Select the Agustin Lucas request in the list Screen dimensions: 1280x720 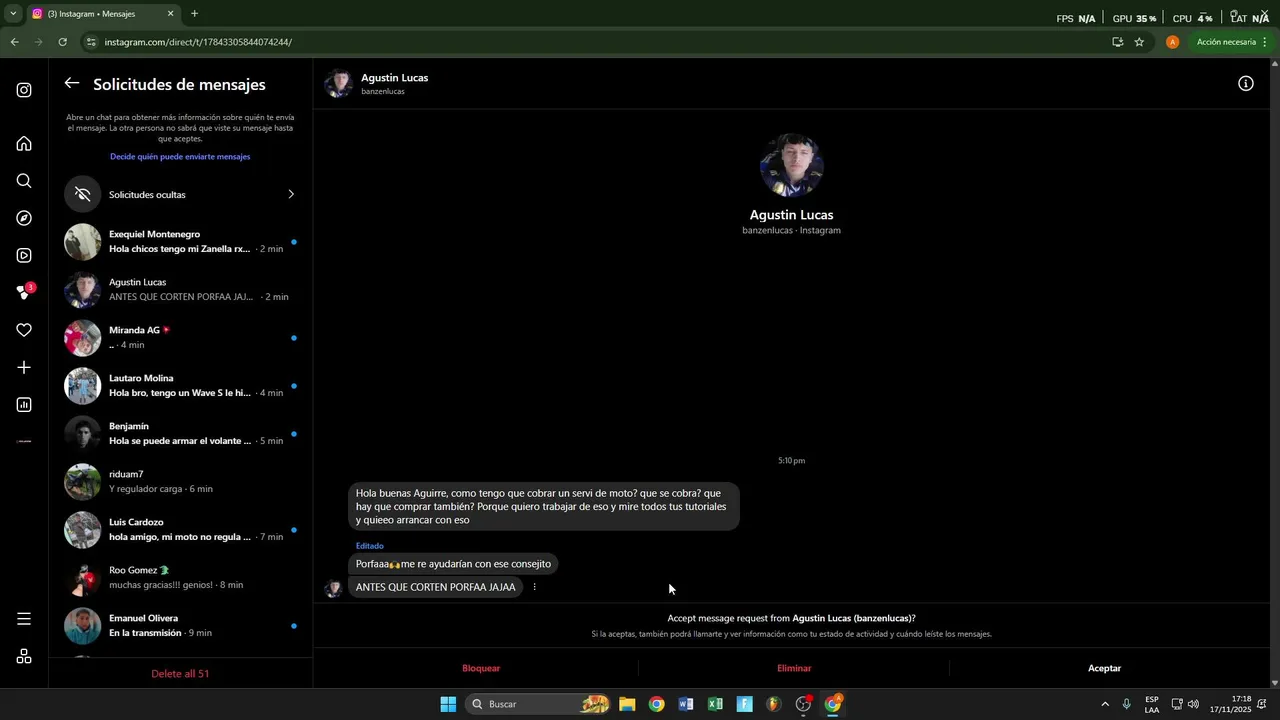coord(181,290)
